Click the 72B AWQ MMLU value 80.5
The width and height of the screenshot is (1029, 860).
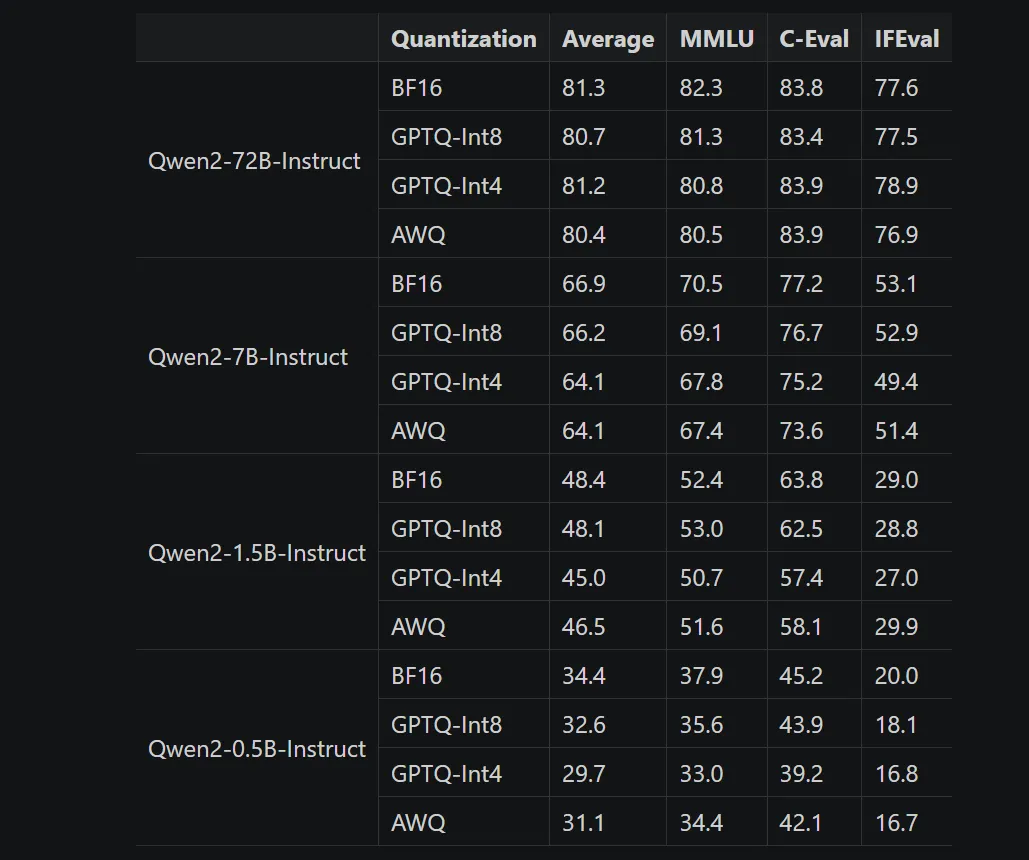(x=701, y=235)
